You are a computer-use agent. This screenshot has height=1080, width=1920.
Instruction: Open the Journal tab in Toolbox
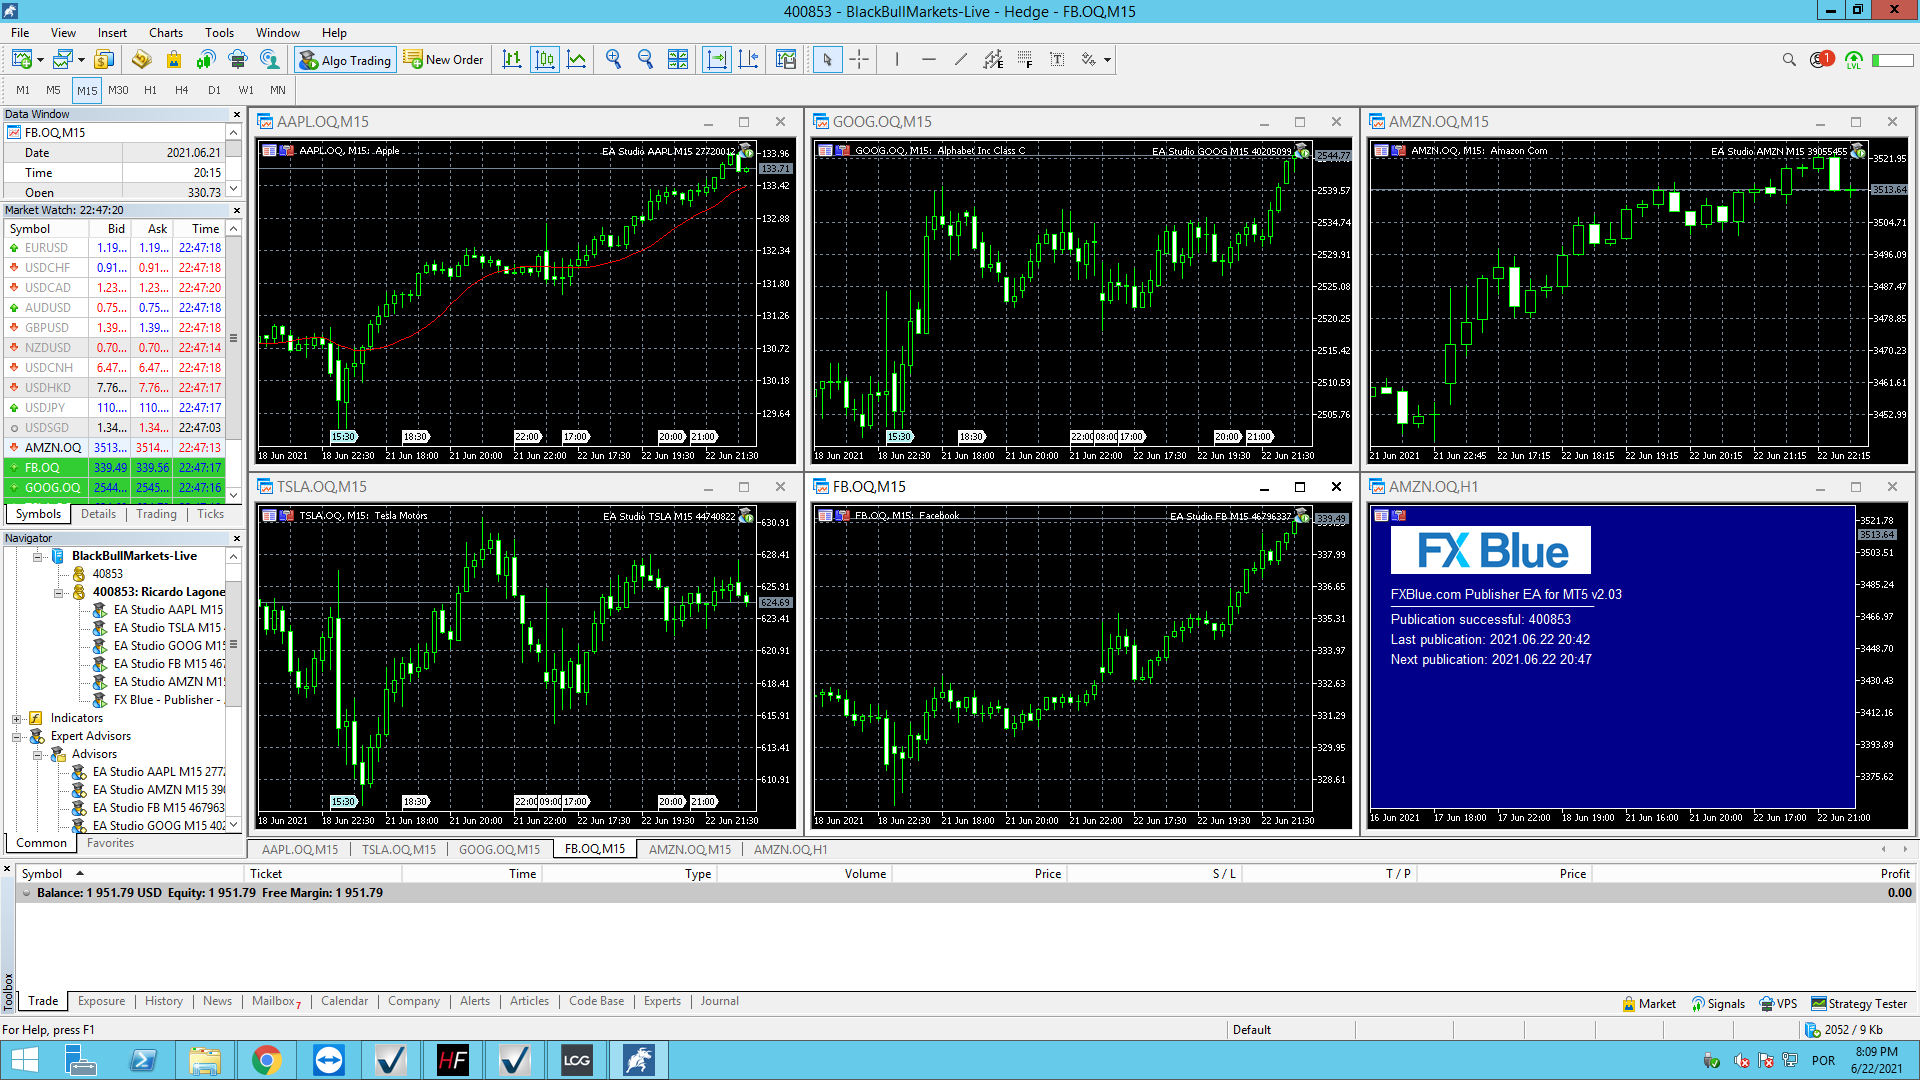(719, 1001)
